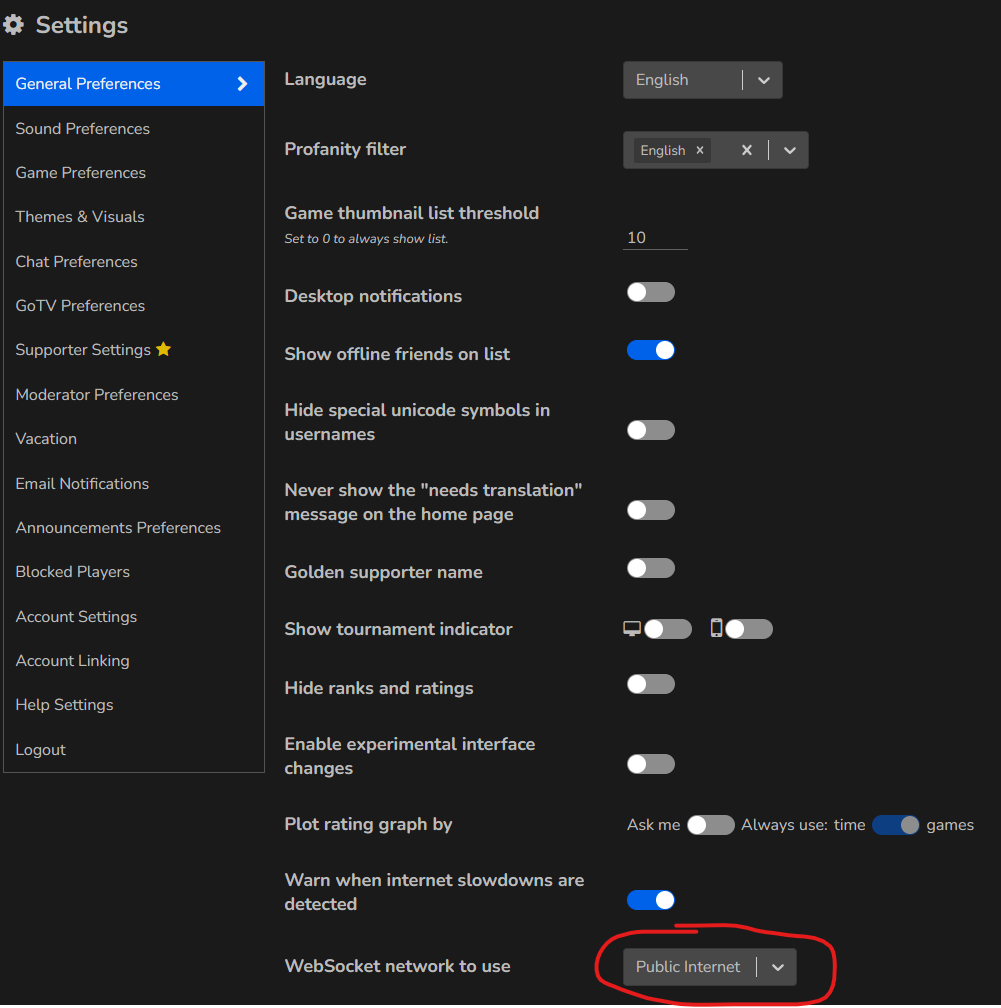This screenshot has height=1008, width=1001.
Task: Click Game thumbnail list threshold field
Action: [x=655, y=238]
